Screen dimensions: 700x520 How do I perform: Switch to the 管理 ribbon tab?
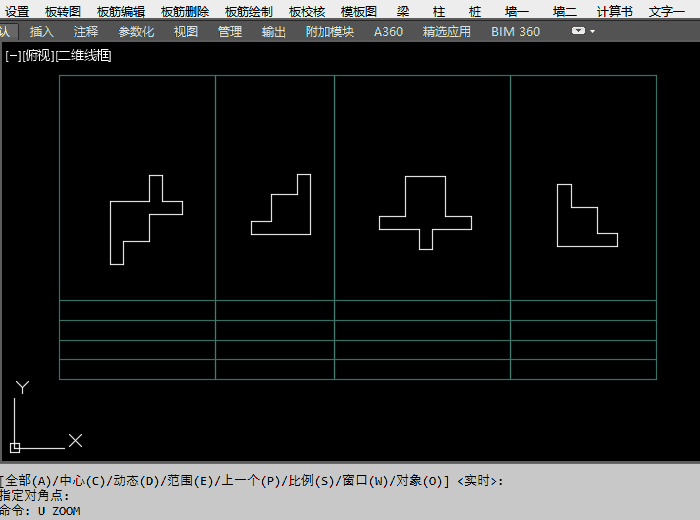(x=230, y=32)
